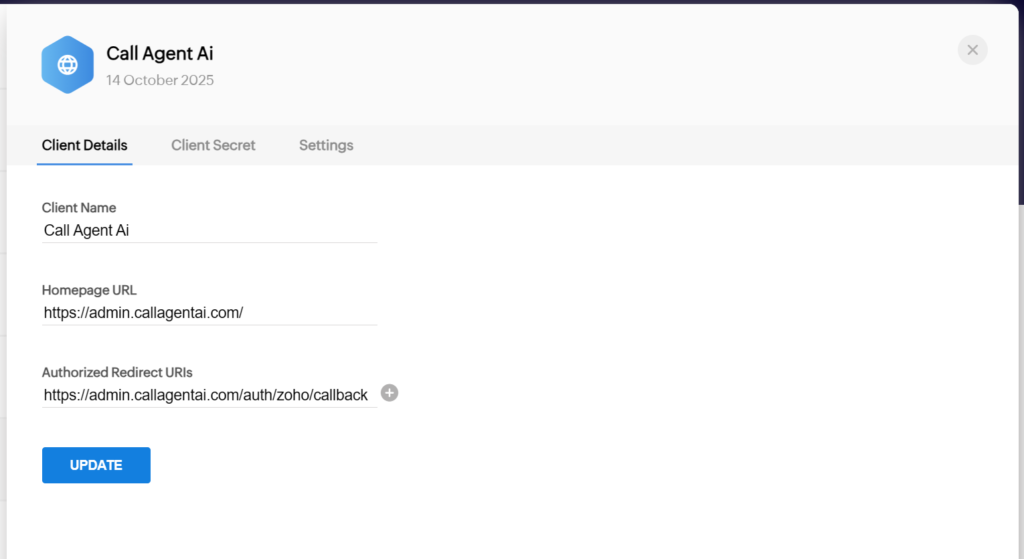1024x559 pixels.
Task: Click the Client Name field label
Action: click(x=79, y=208)
